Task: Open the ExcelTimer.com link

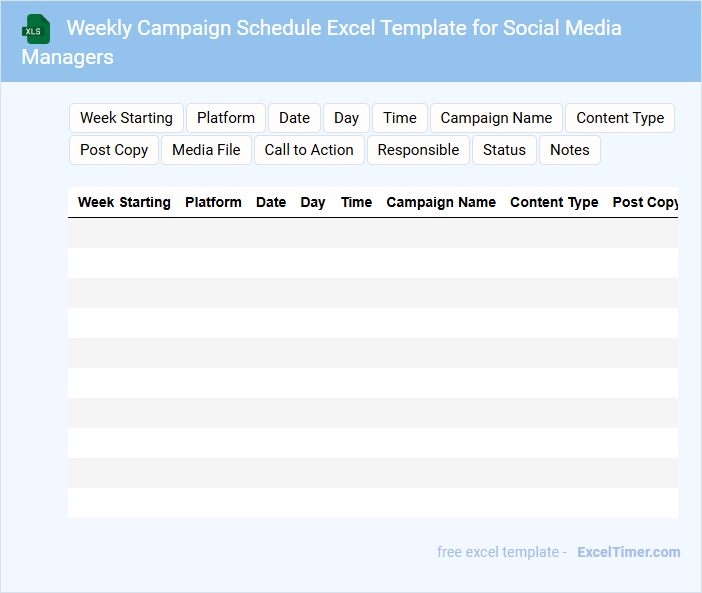Action: click(628, 552)
